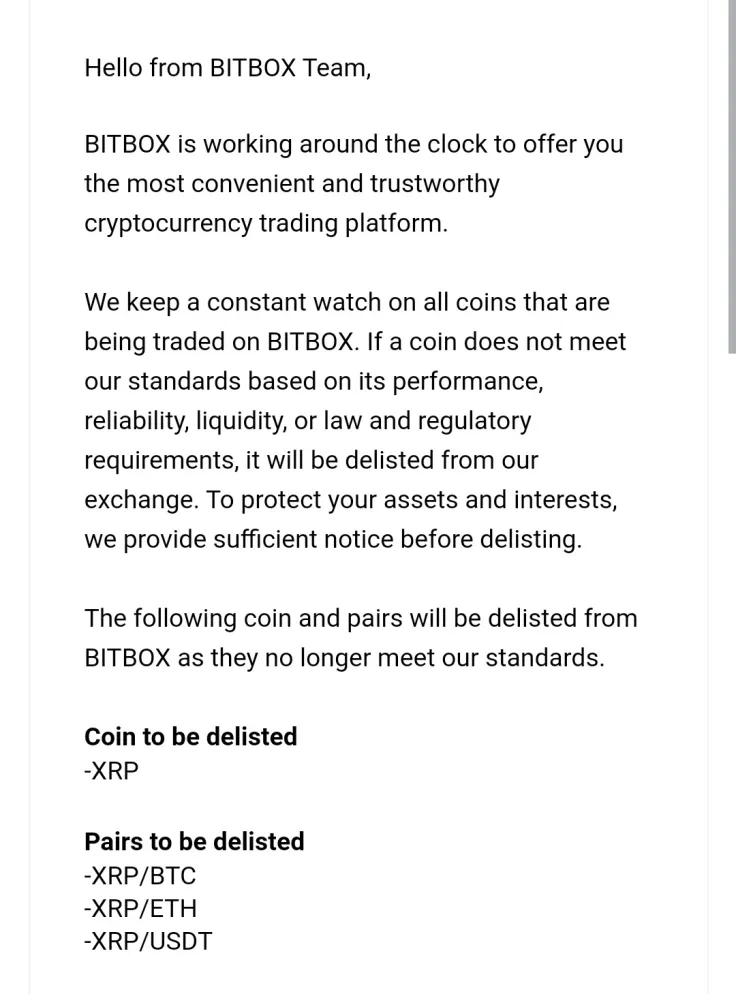Click the line 'BITBOX as they no longer meet'

tap(345, 658)
